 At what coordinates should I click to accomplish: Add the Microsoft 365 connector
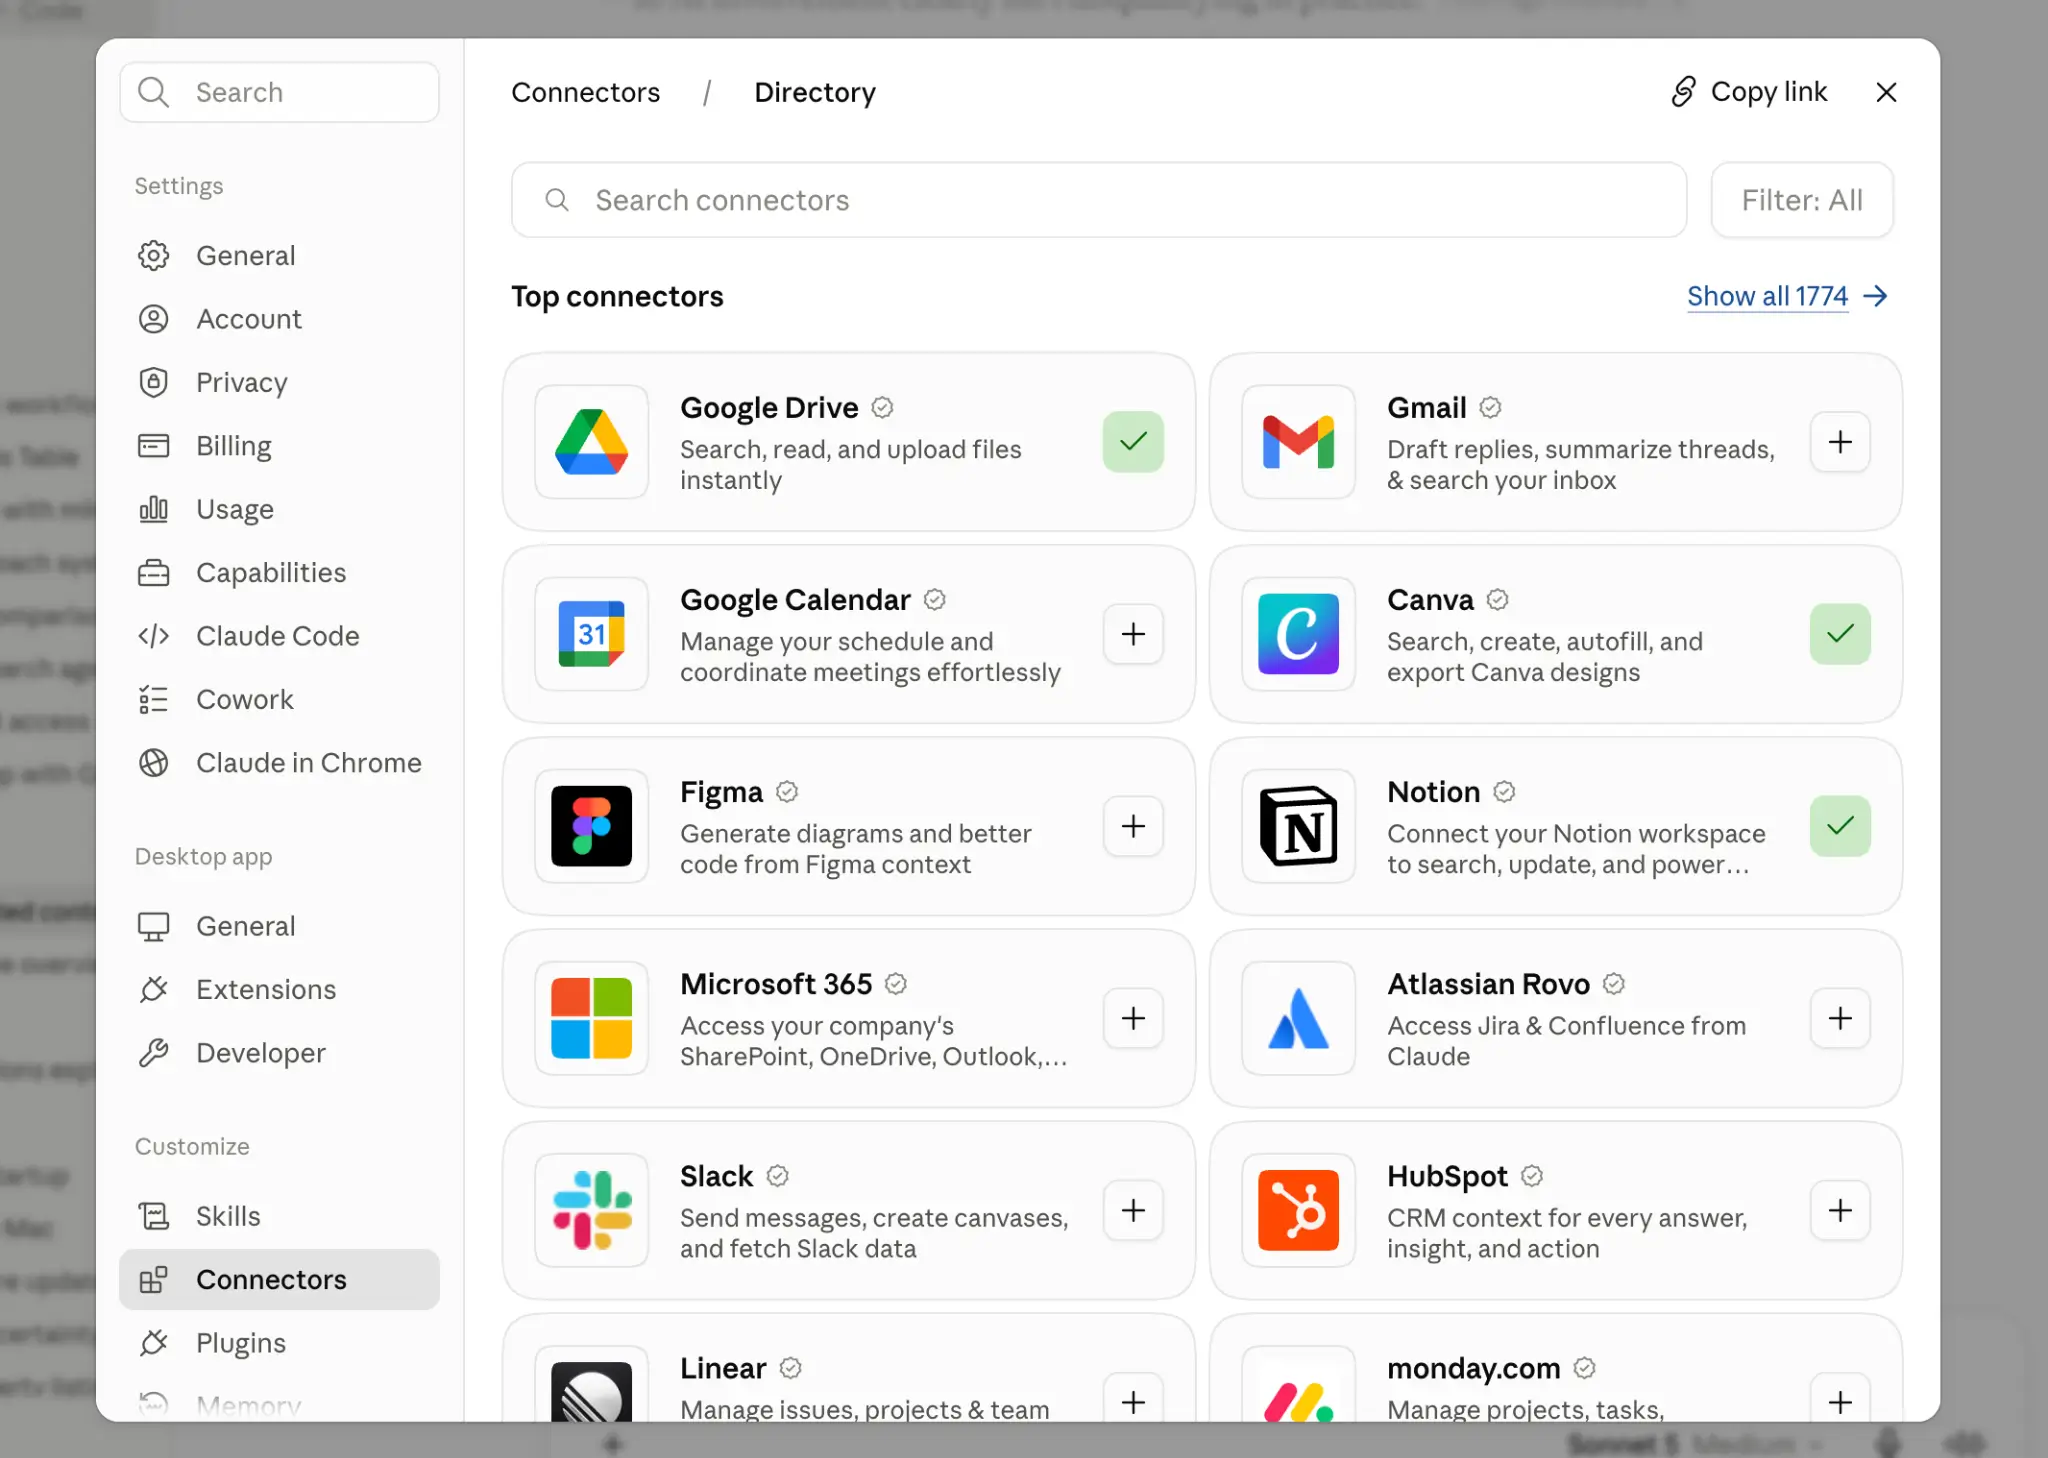1133,1018
